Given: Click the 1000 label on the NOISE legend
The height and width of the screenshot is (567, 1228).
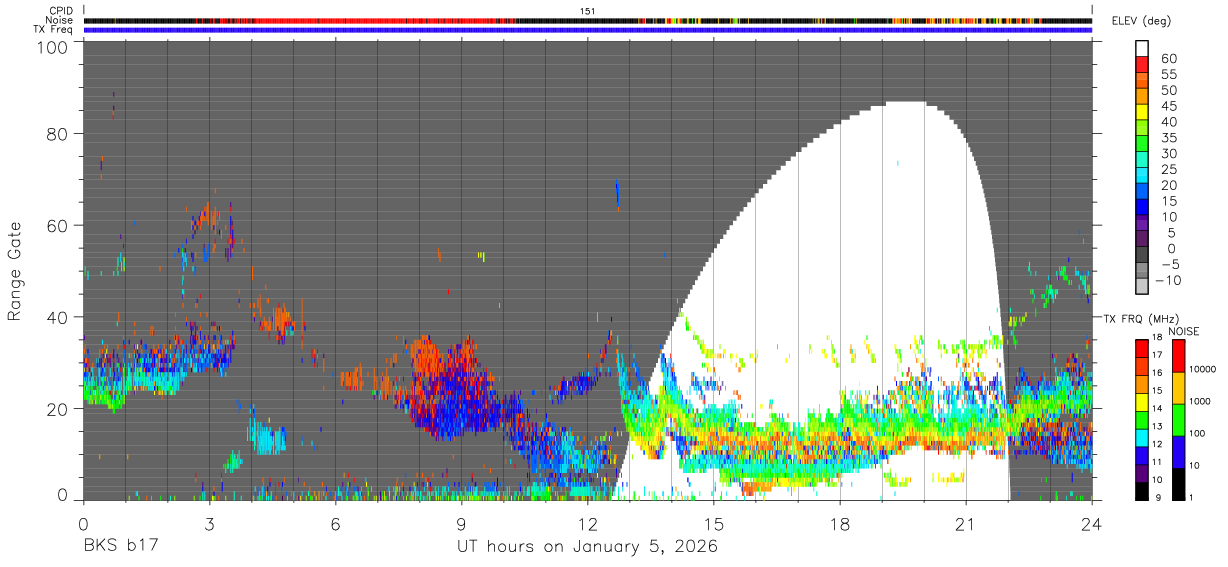Looking at the screenshot, I should (x=1199, y=402).
